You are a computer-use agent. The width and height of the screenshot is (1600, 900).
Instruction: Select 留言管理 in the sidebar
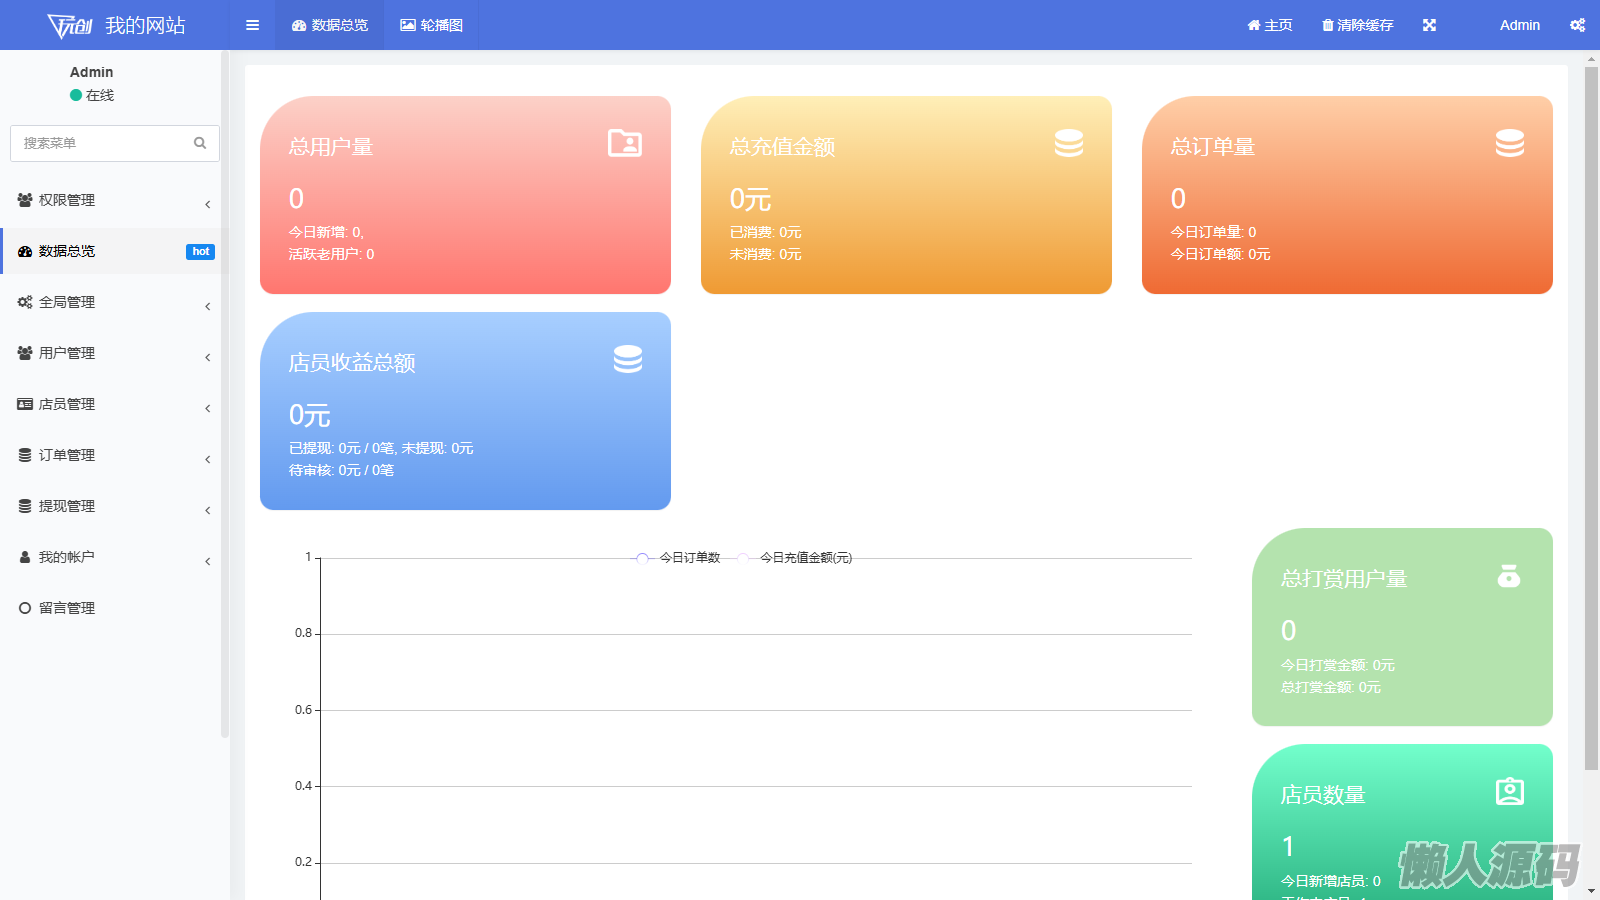(67, 608)
